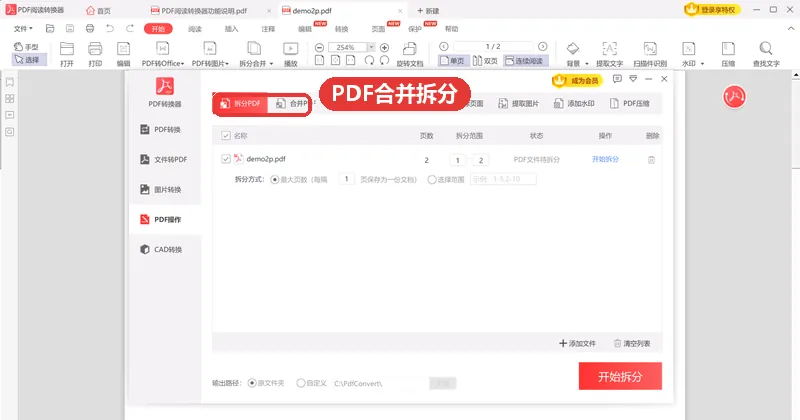Uncheck the demo2p.pdf file checkbox
This screenshot has height=420, width=800.
(x=226, y=159)
